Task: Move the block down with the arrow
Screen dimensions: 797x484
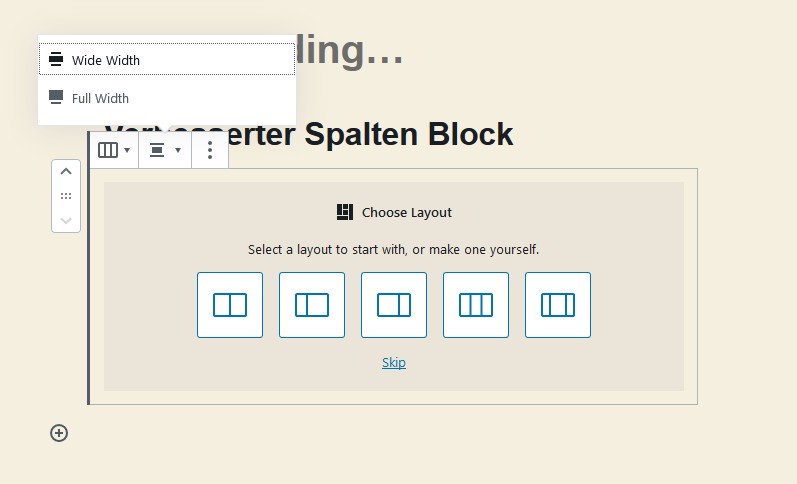Action: (66, 220)
